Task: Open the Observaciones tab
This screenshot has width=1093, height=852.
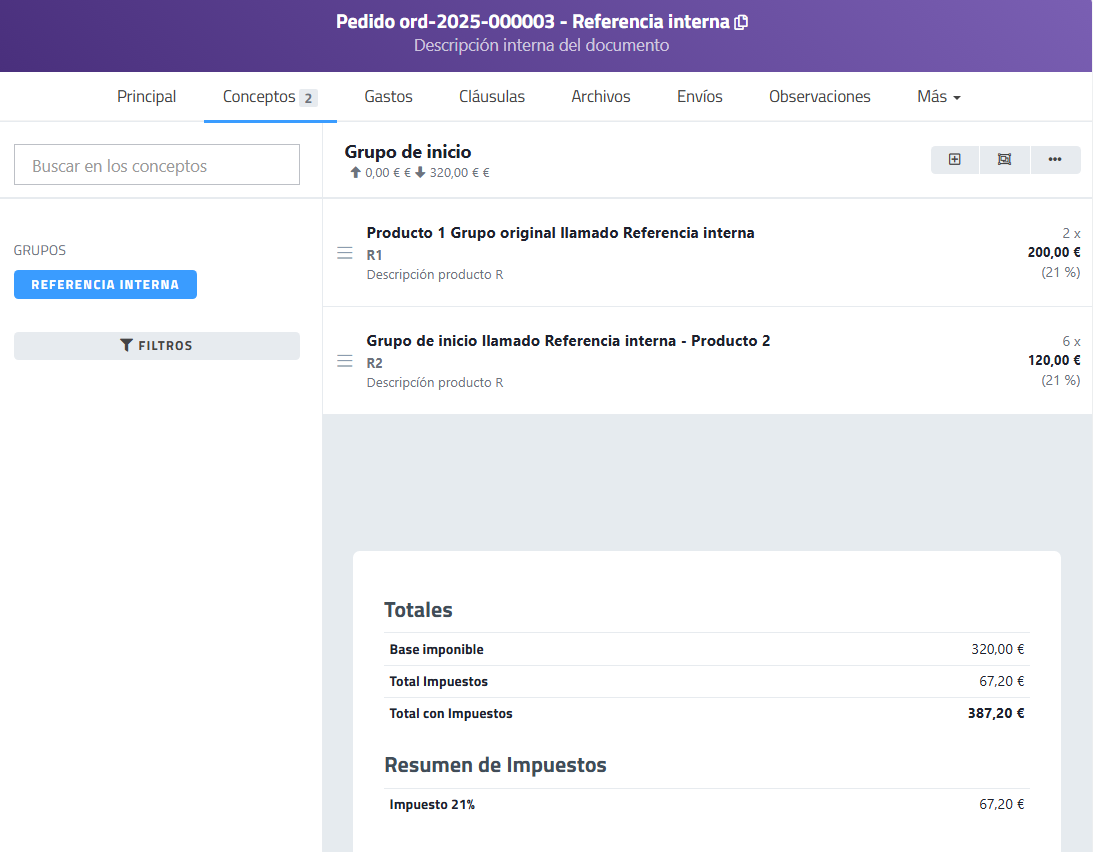Action: (819, 97)
